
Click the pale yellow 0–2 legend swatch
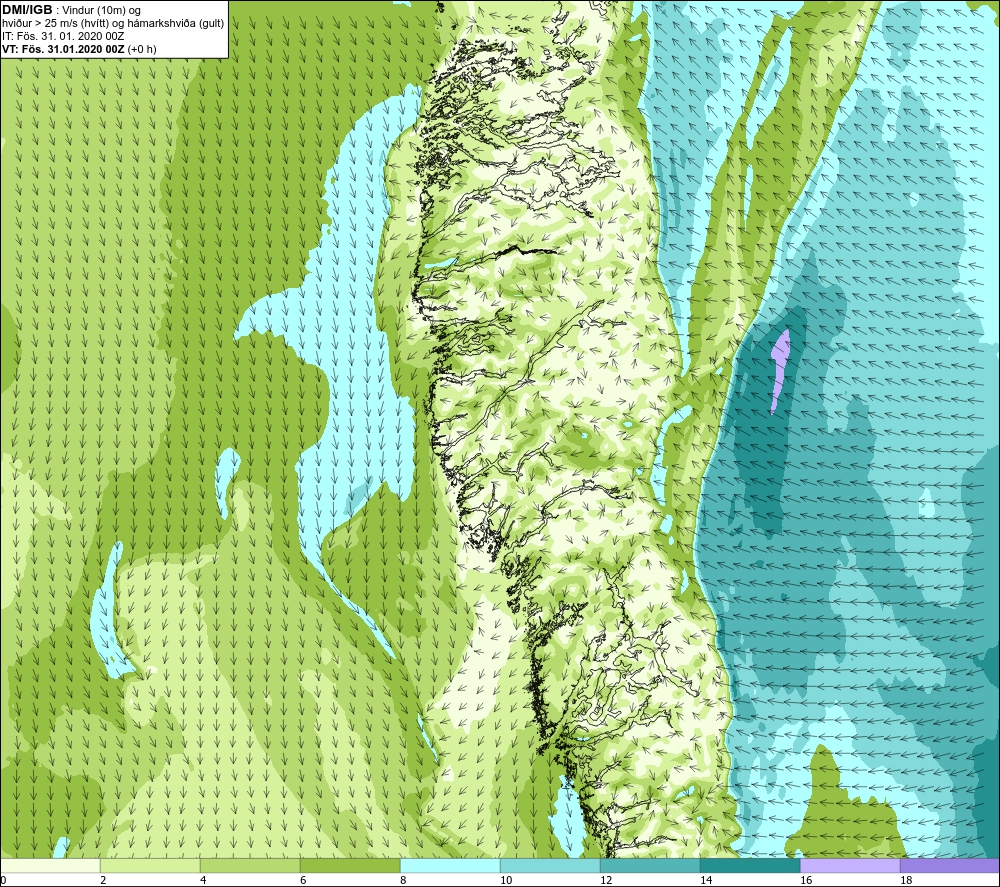50,865
